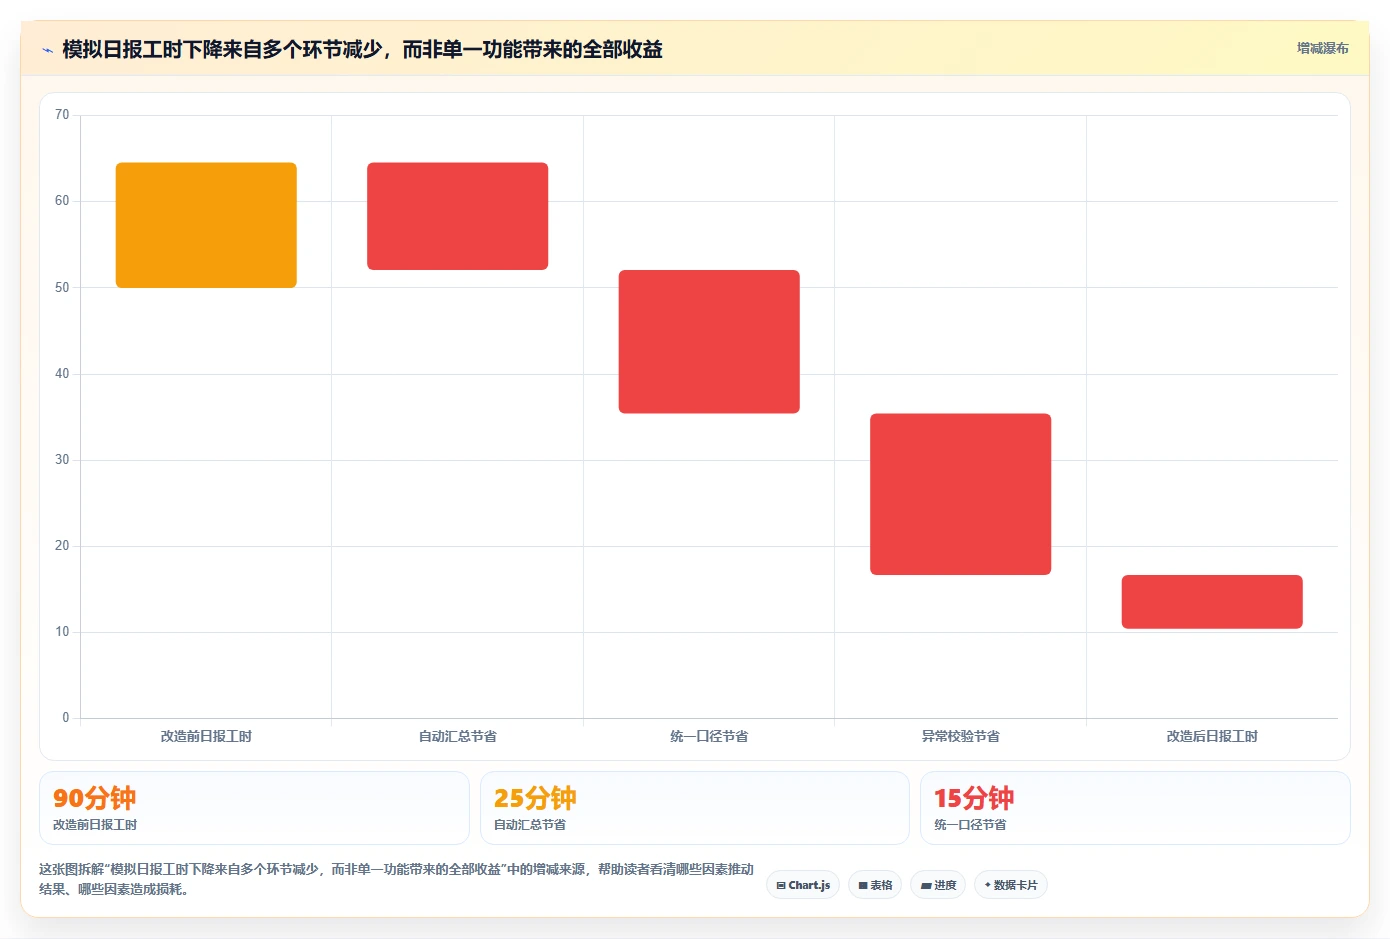The height and width of the screenshot is (939, 1390).
Task: Click the red 异常校验节省 bar
Action: coord(960,494)
